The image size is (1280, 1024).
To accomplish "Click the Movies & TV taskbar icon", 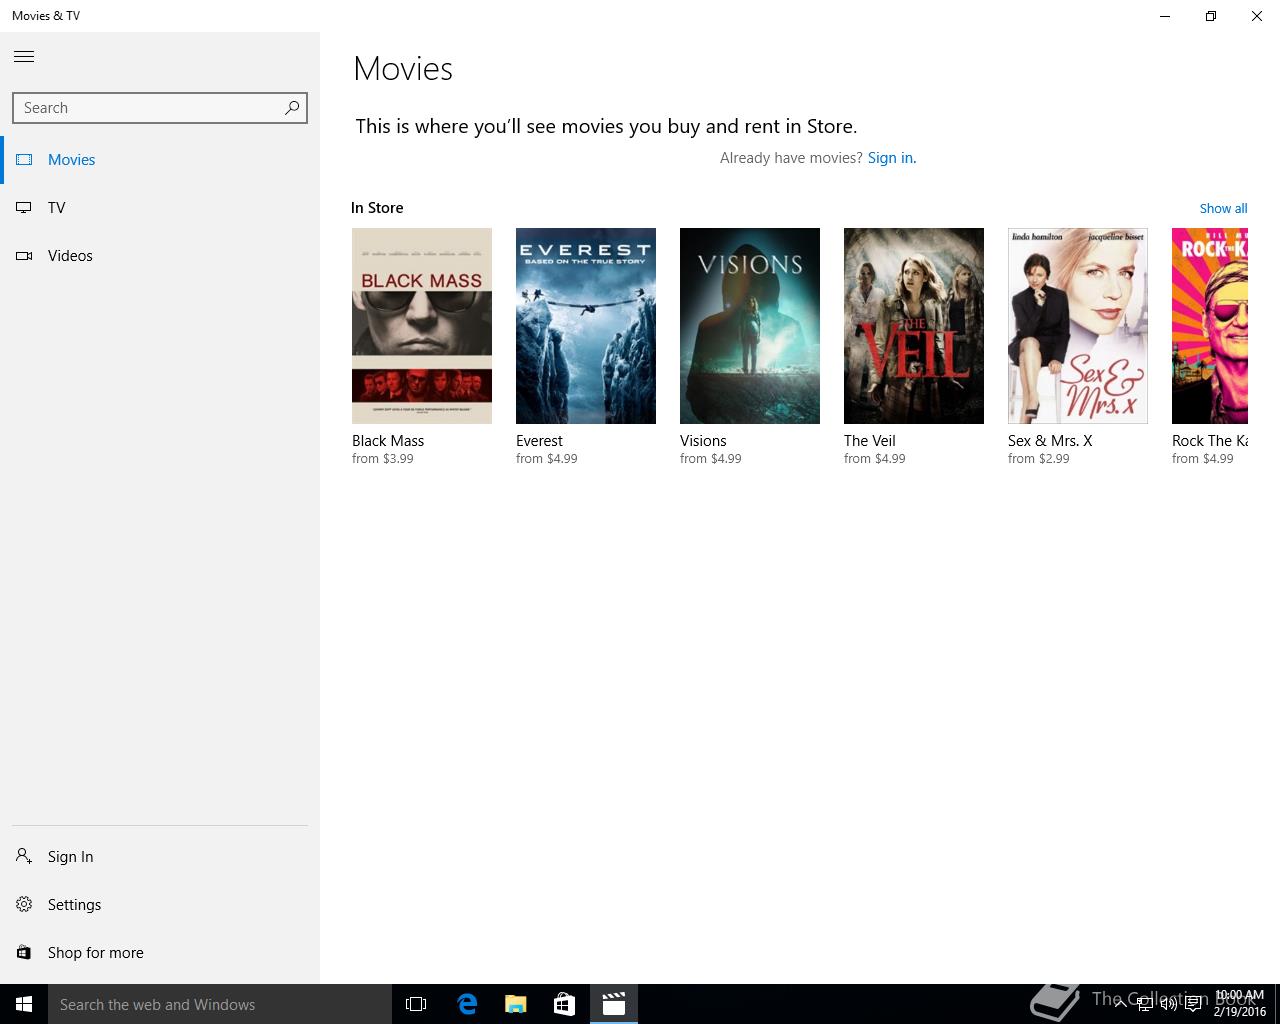I will [613, 1004].
